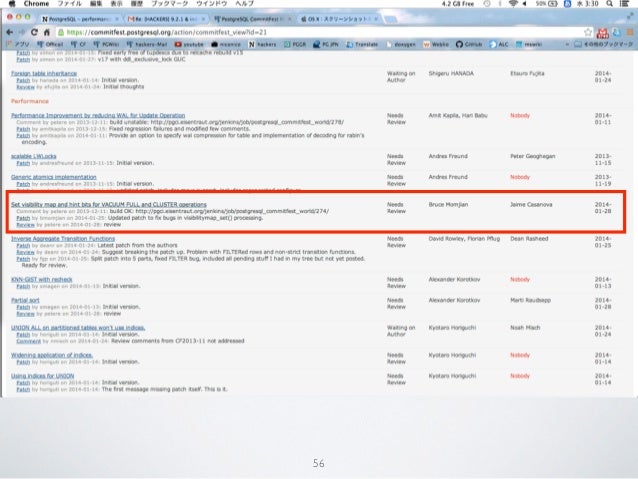Open the Patch link under scalable LWLocks

(x=23, y=163)
